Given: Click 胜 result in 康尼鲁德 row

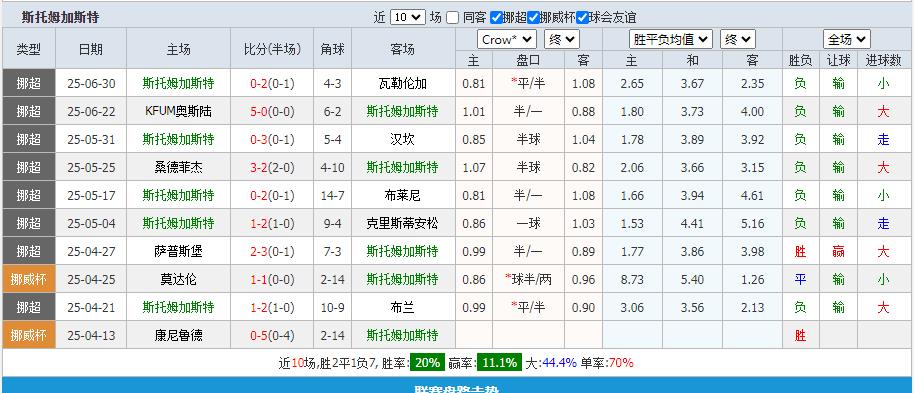Looking at the screenshot, I should [x=800, y=335].
